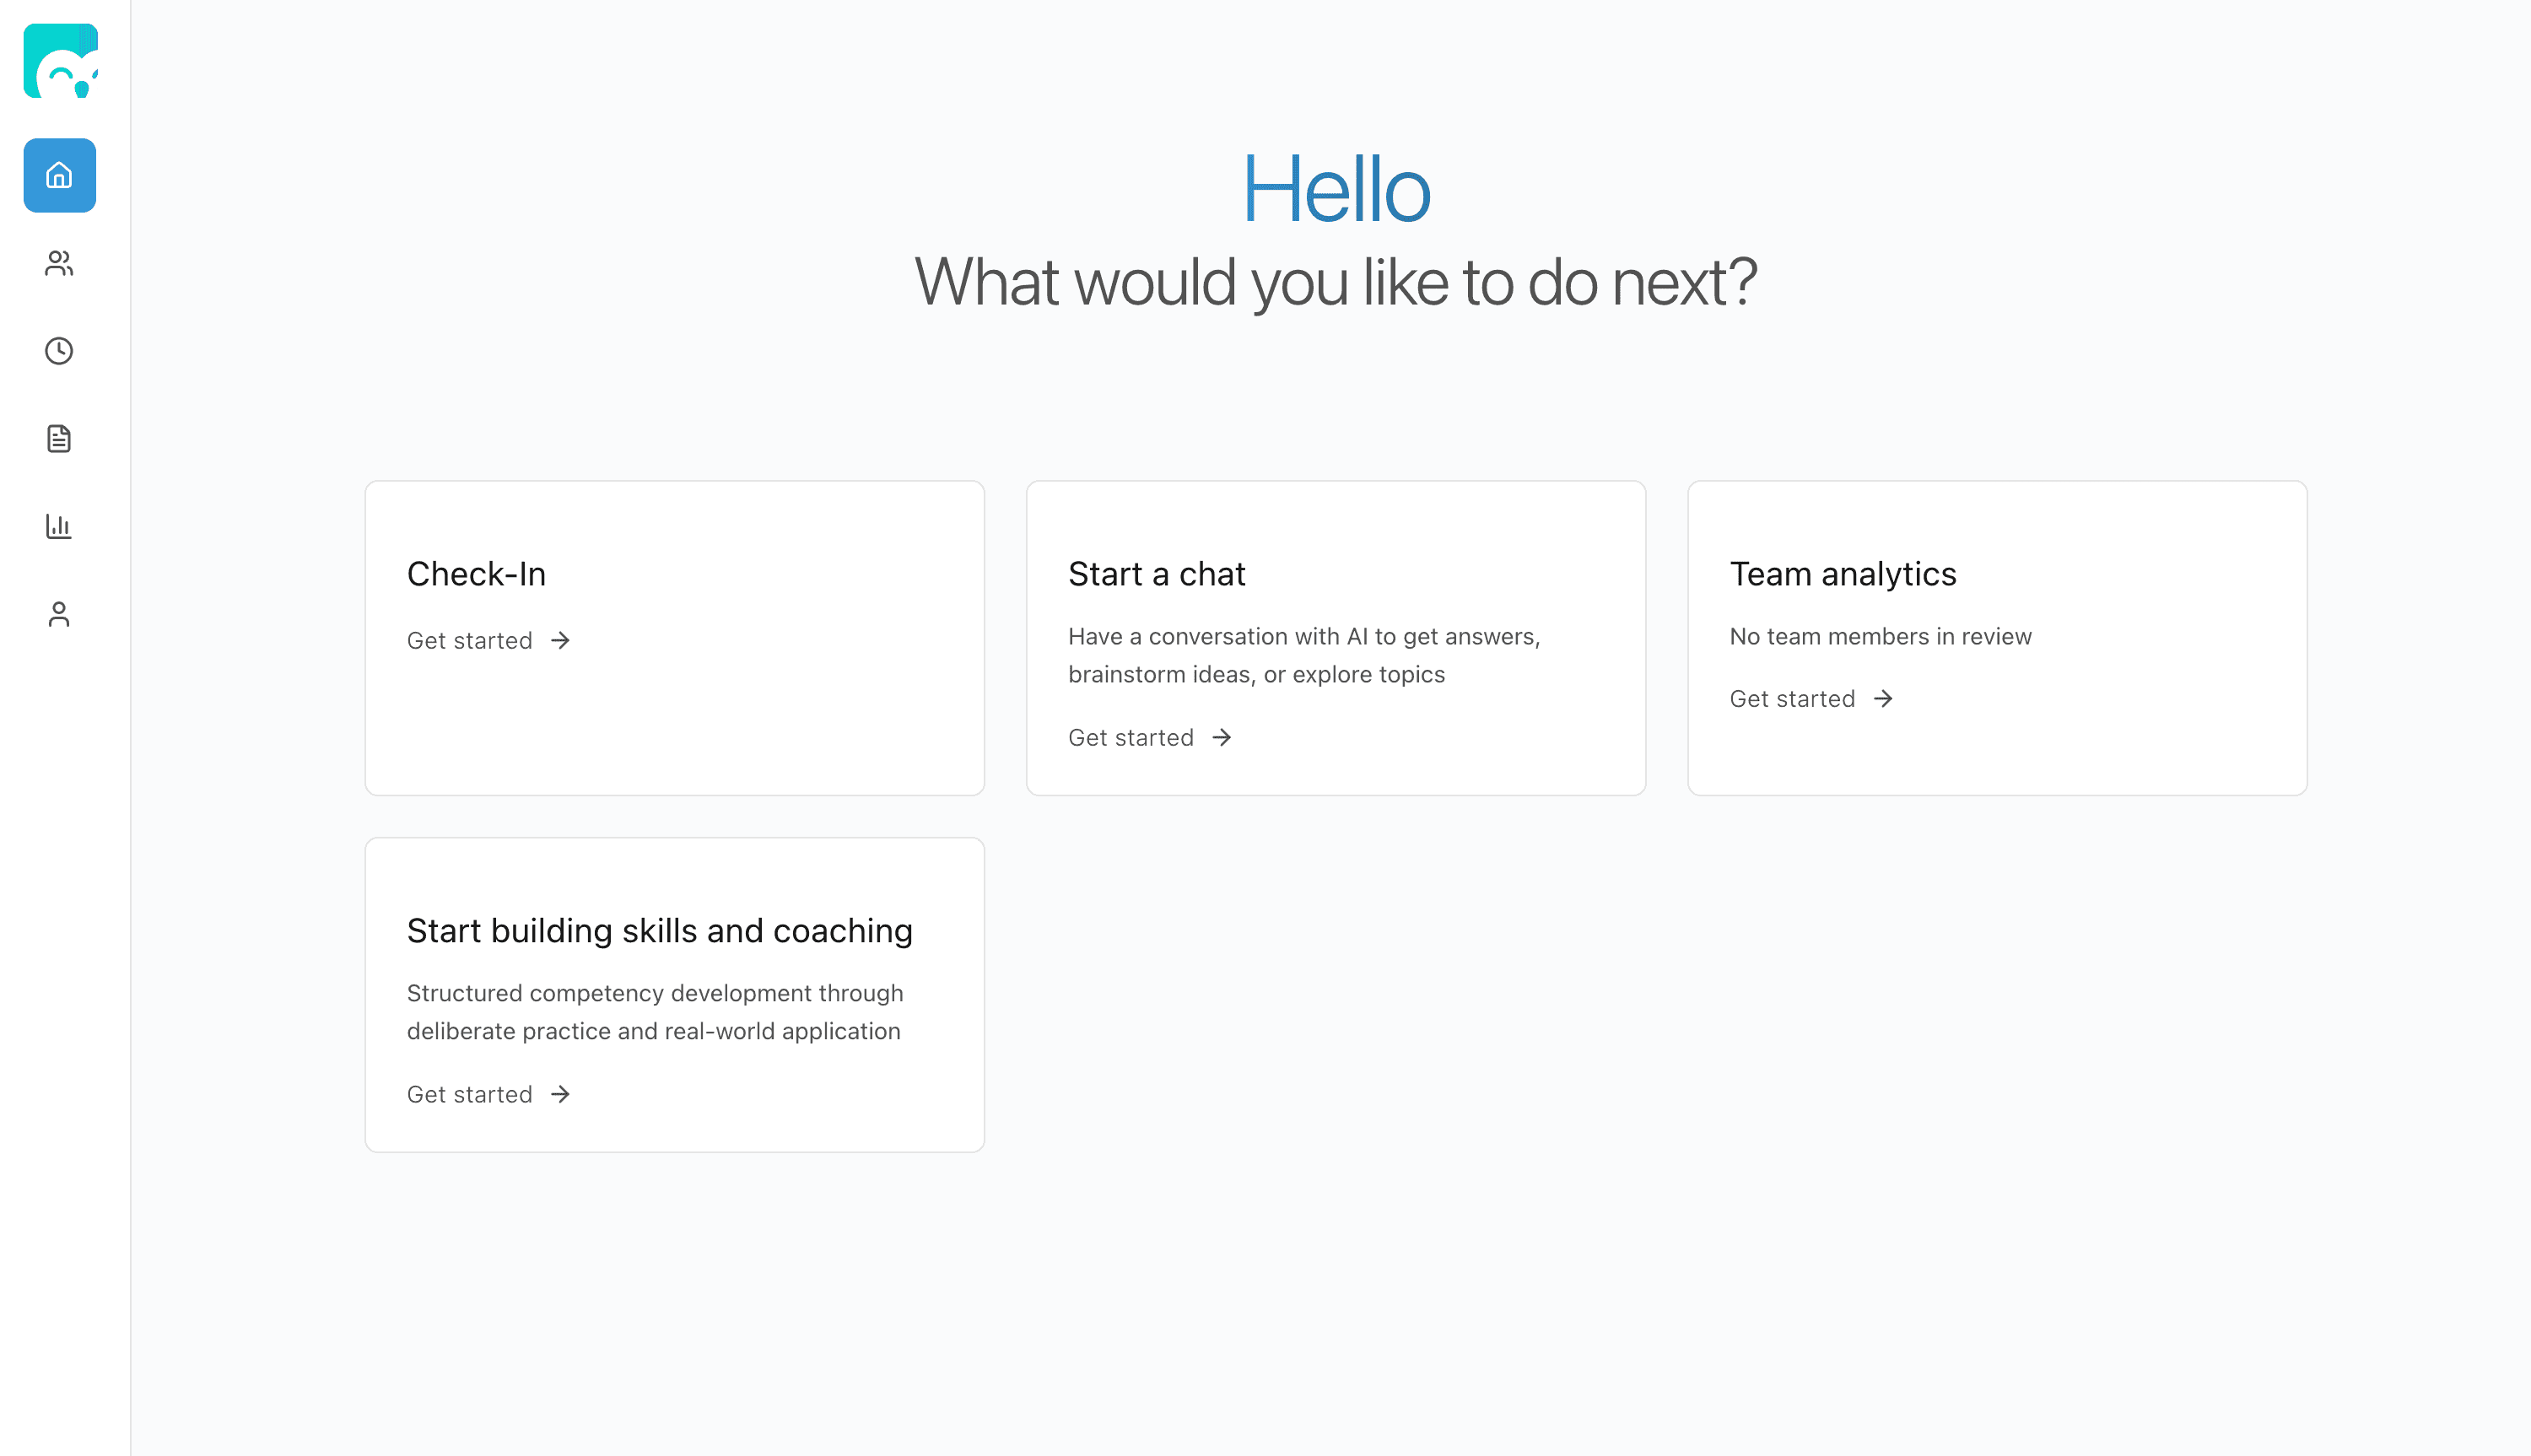Click the highlighted blue home button

pyautogui.click(x=59, y=176)
